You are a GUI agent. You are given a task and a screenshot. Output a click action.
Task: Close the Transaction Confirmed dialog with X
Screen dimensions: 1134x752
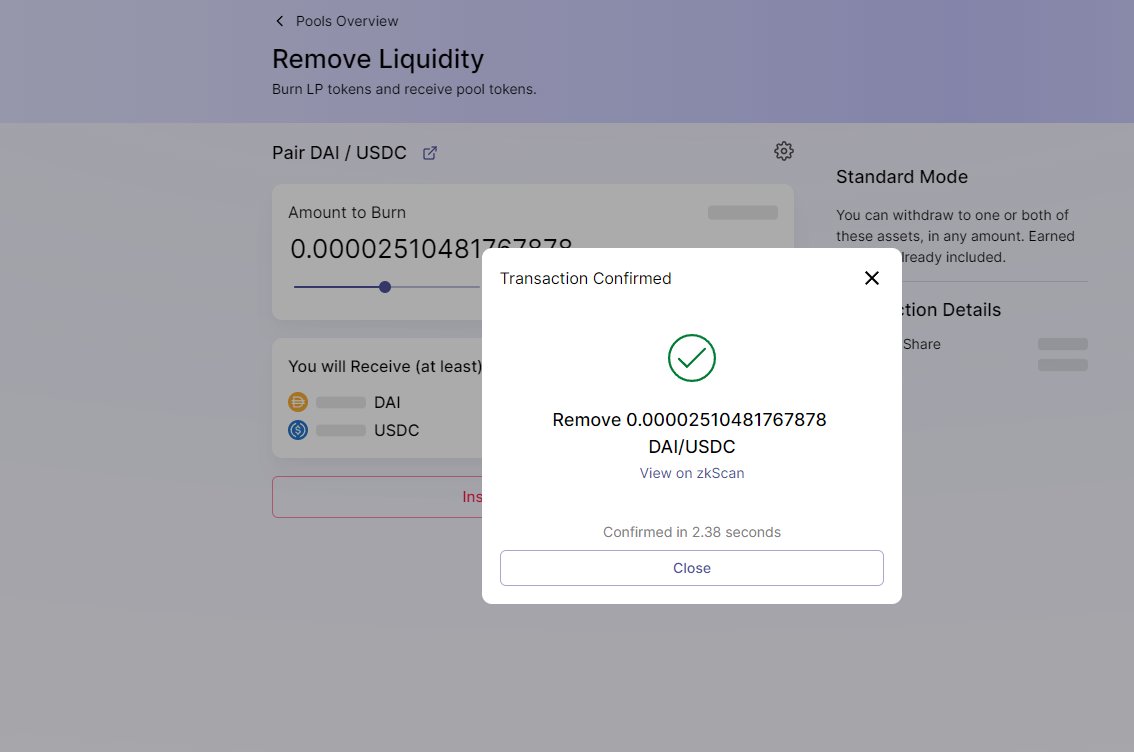871,278
